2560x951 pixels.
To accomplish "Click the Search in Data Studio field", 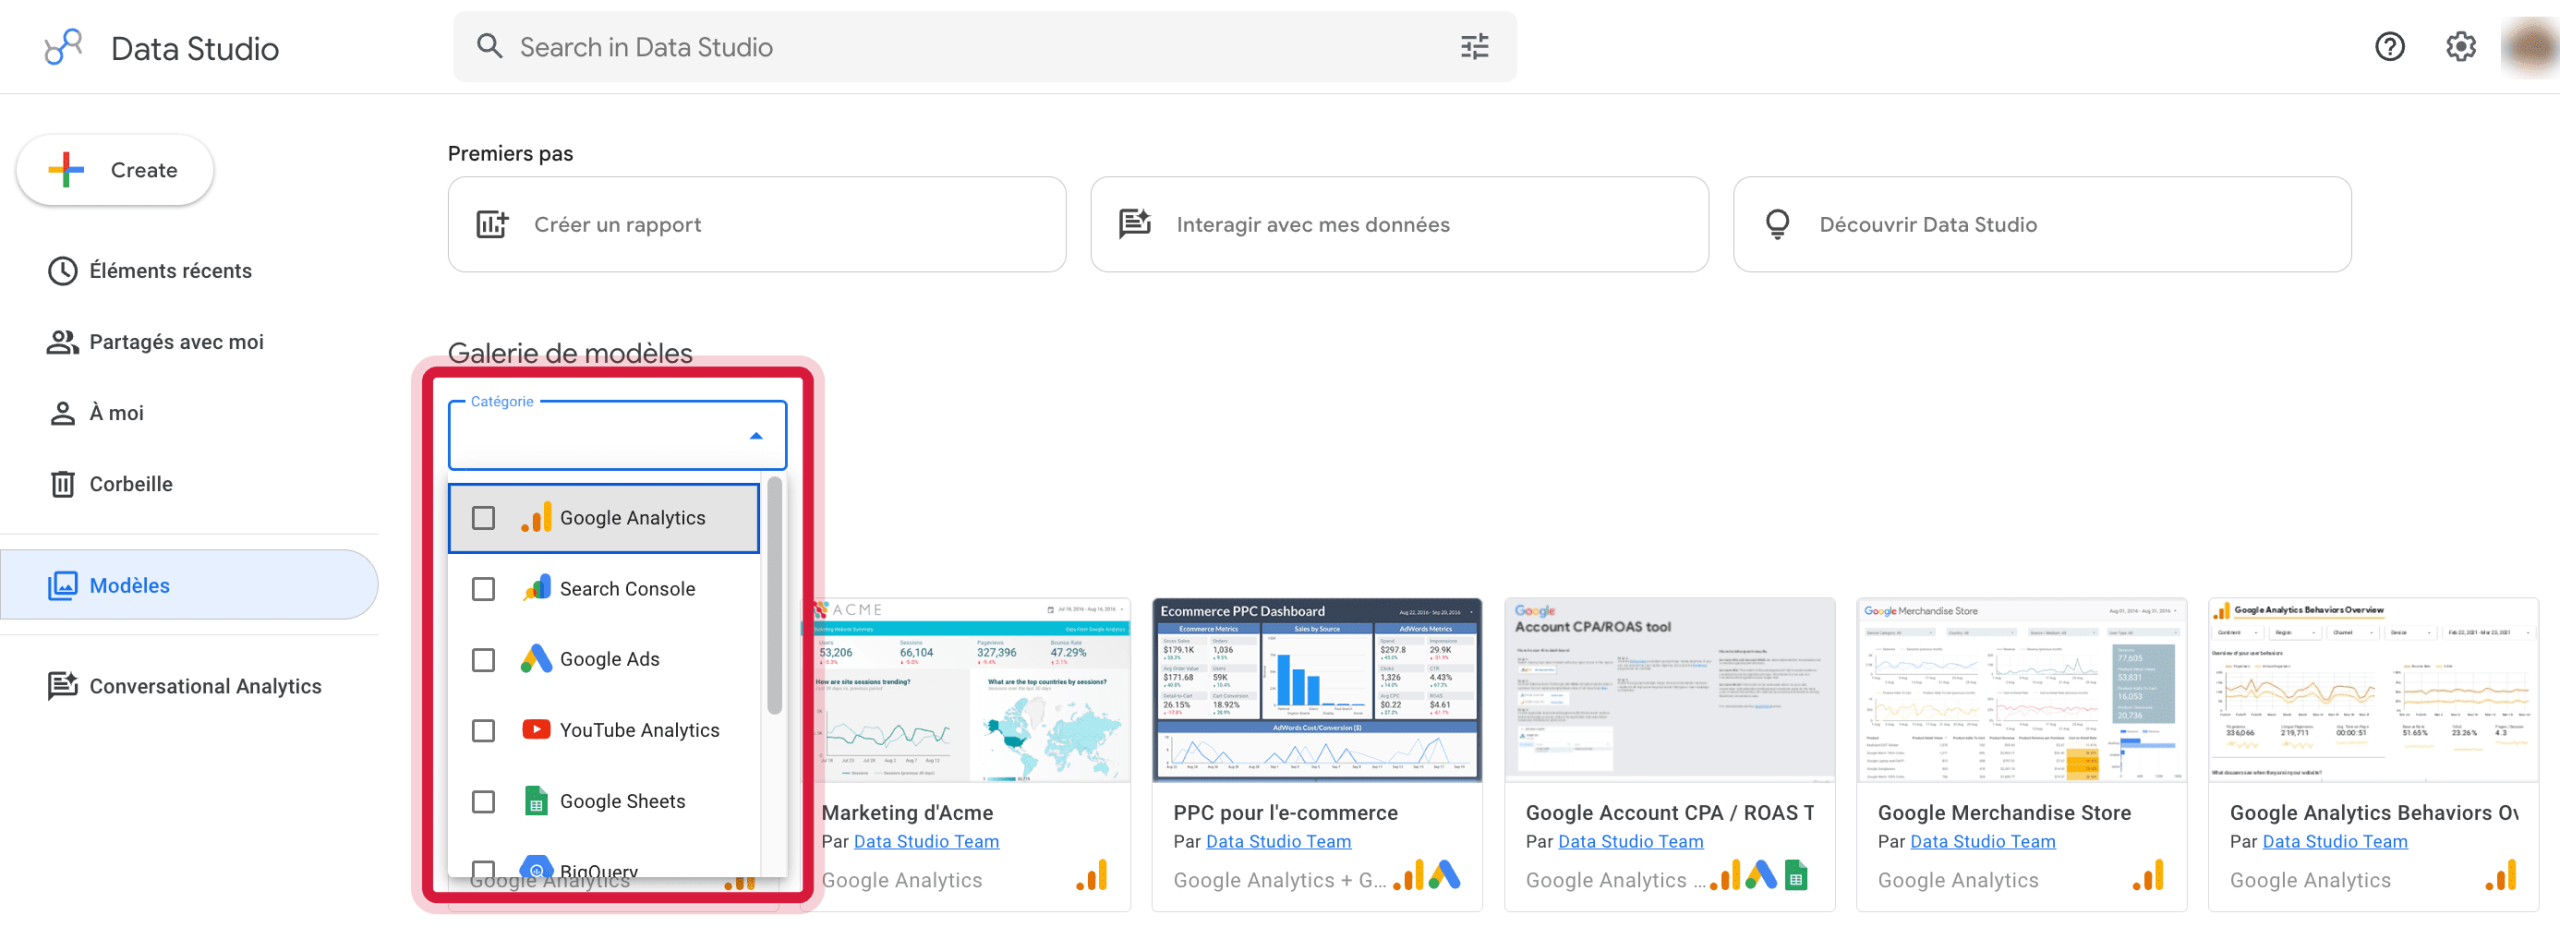I will (x=985, y=47).
